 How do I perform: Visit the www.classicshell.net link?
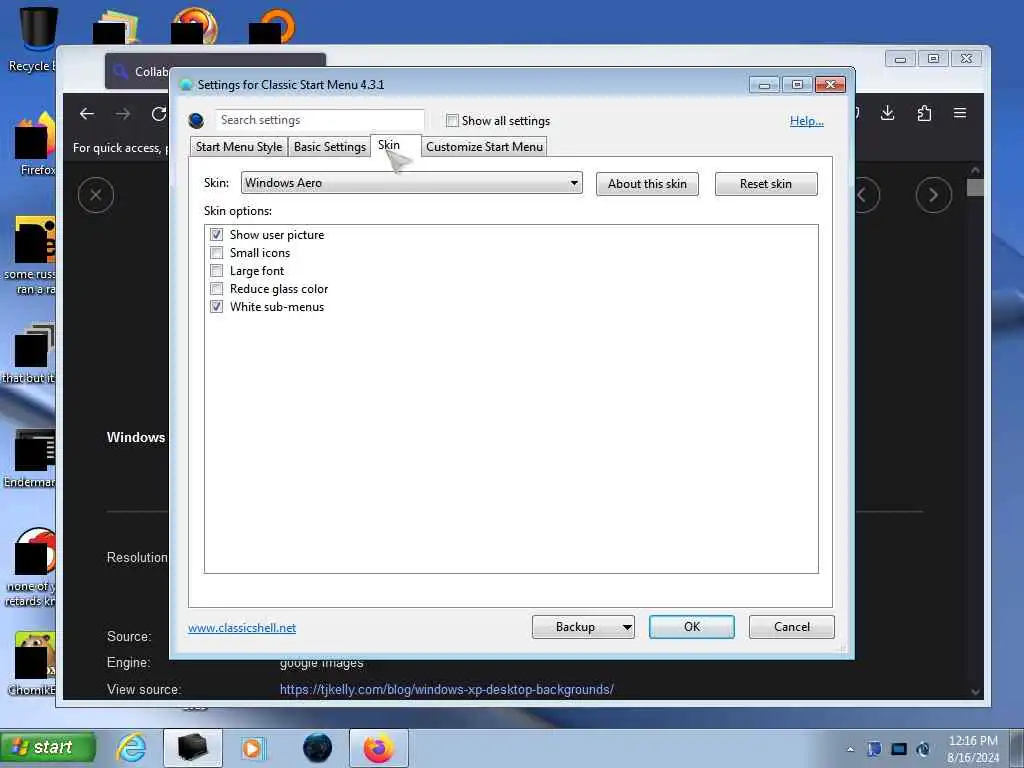[x=242, y=628]
